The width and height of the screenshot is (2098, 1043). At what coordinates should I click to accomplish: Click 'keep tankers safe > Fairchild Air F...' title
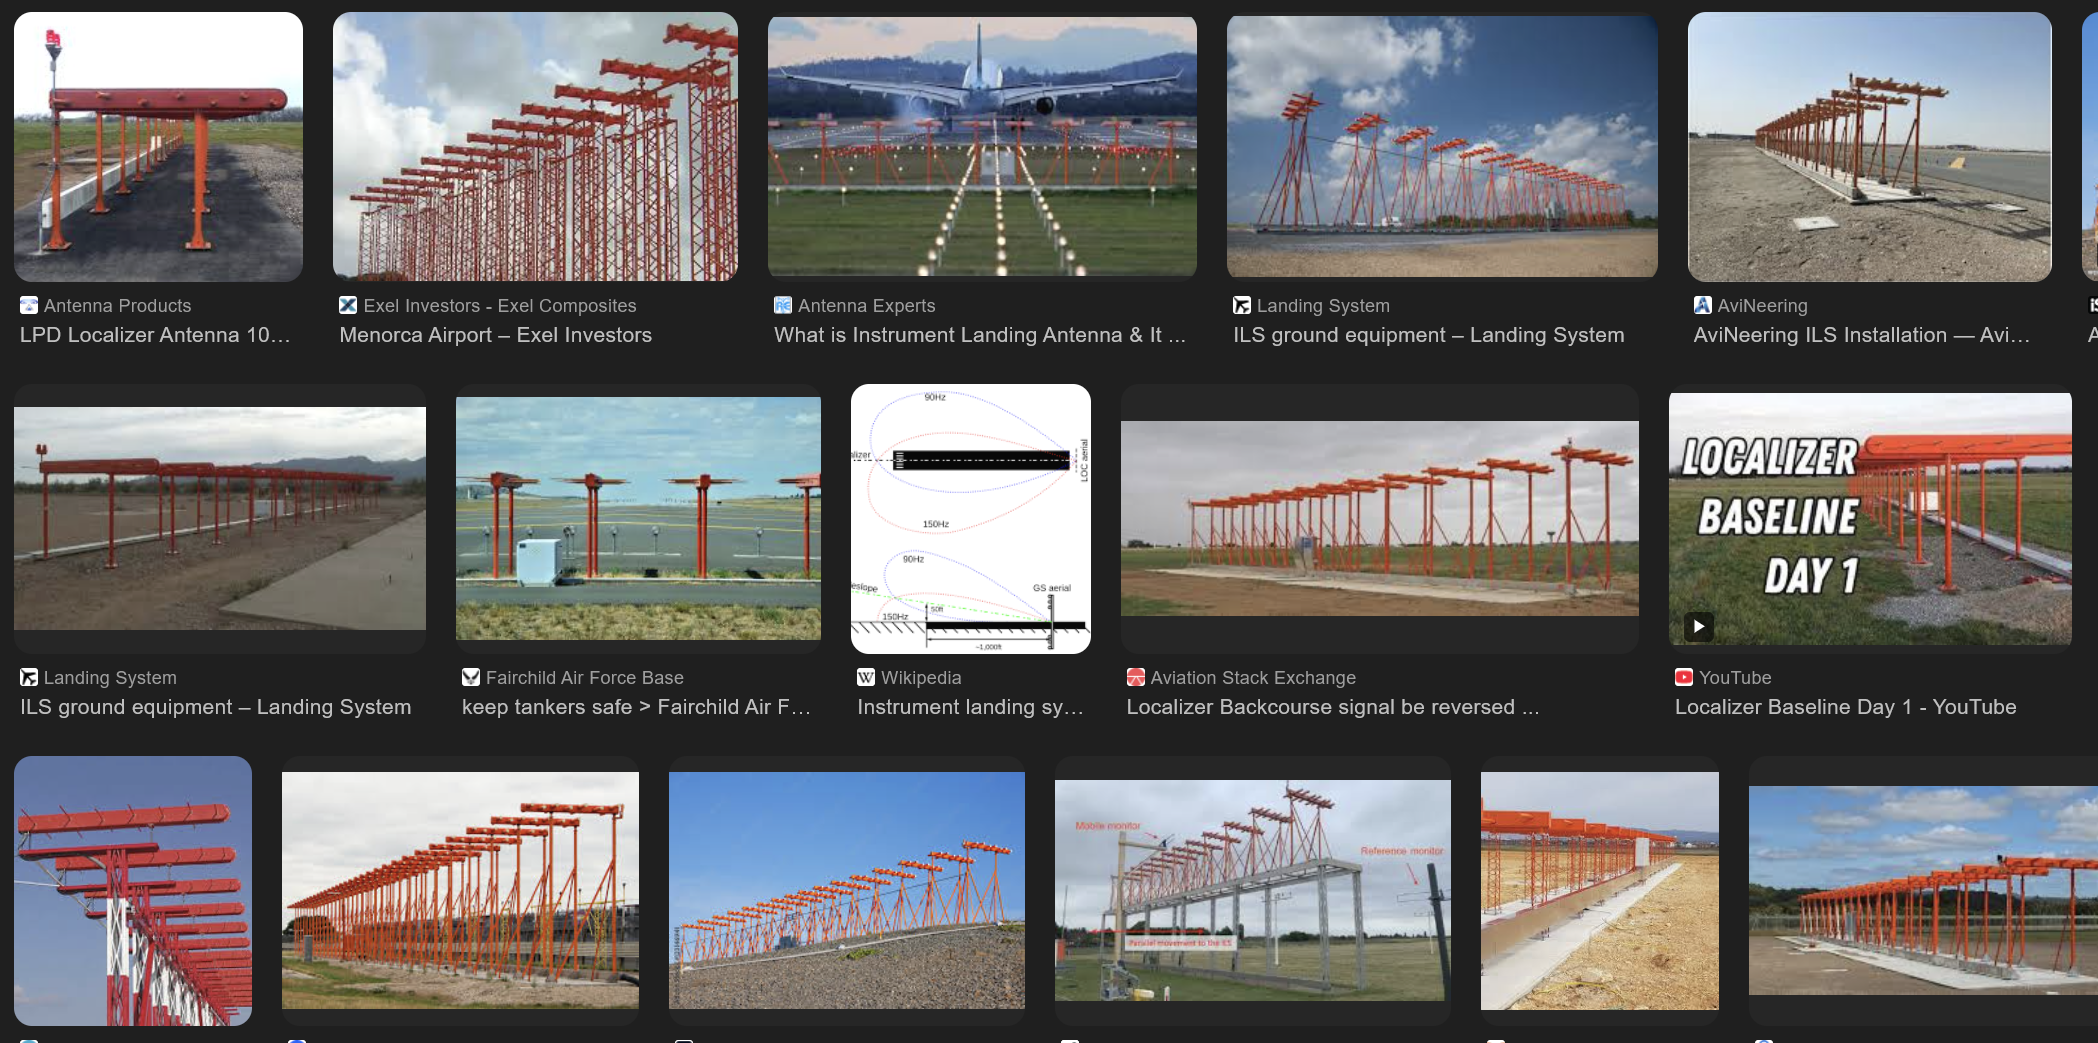coord(636,707)
